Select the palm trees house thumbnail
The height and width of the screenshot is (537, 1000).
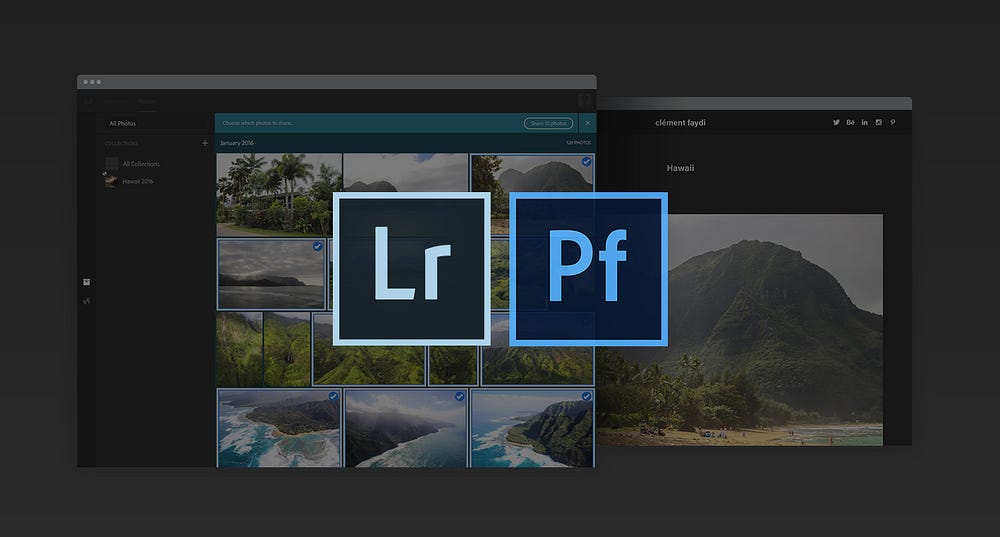[x=279, y=195]
